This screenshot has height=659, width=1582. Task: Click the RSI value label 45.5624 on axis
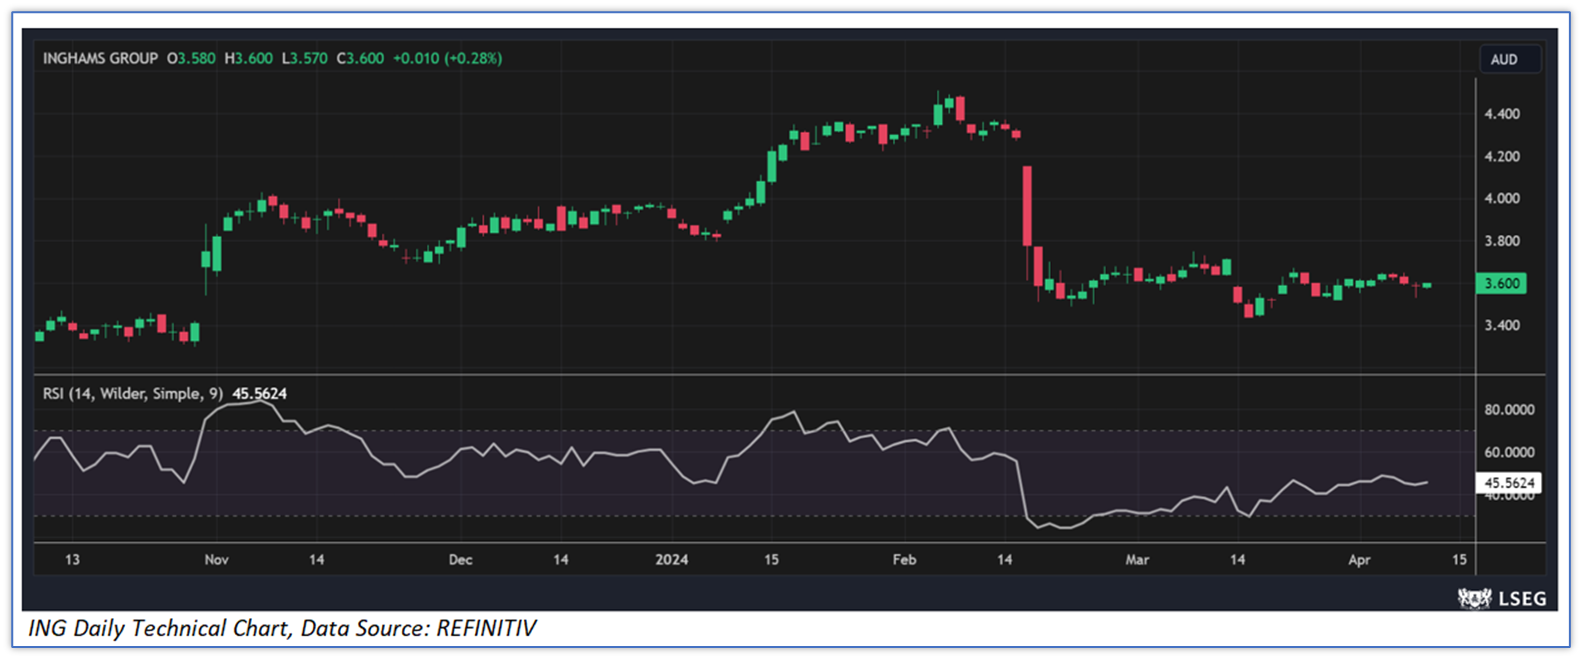(1508, 483)
